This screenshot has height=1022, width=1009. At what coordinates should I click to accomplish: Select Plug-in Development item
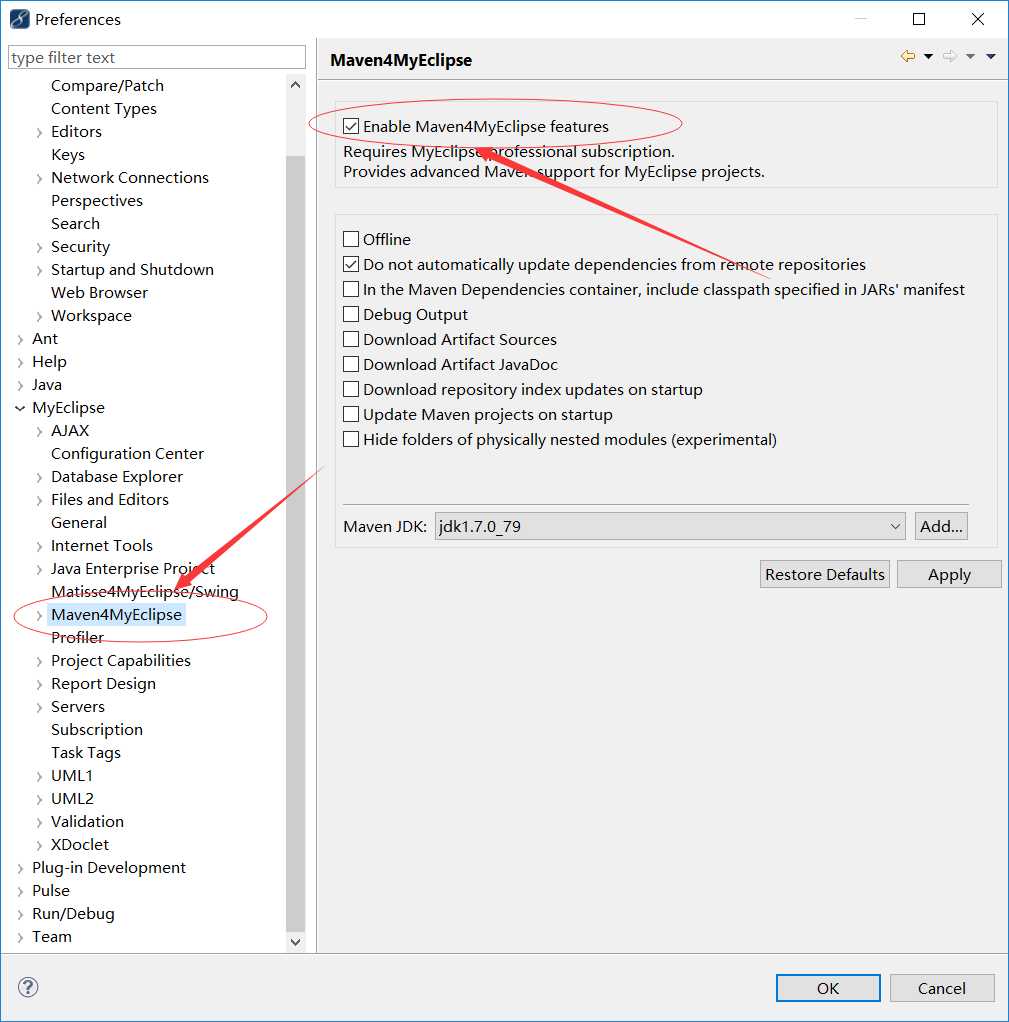tap(109, 868)
